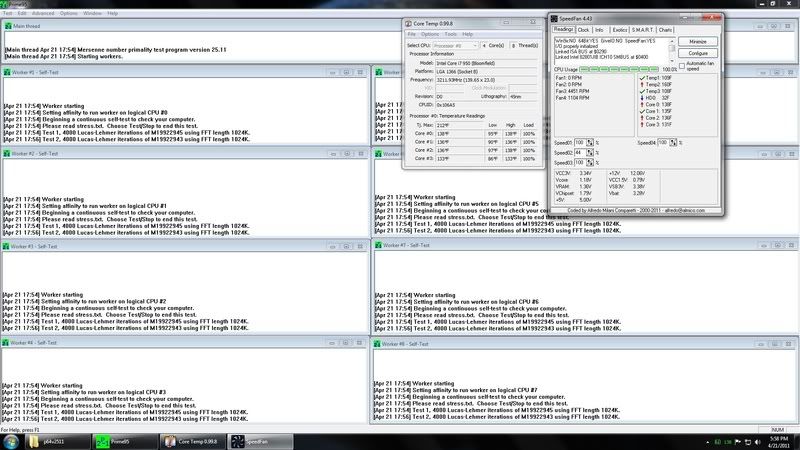This screenshot has width=800, height=450.
Task: Switch to SpeedFan S.M.A.R.T. tab
Action: (x=643, y=30)
